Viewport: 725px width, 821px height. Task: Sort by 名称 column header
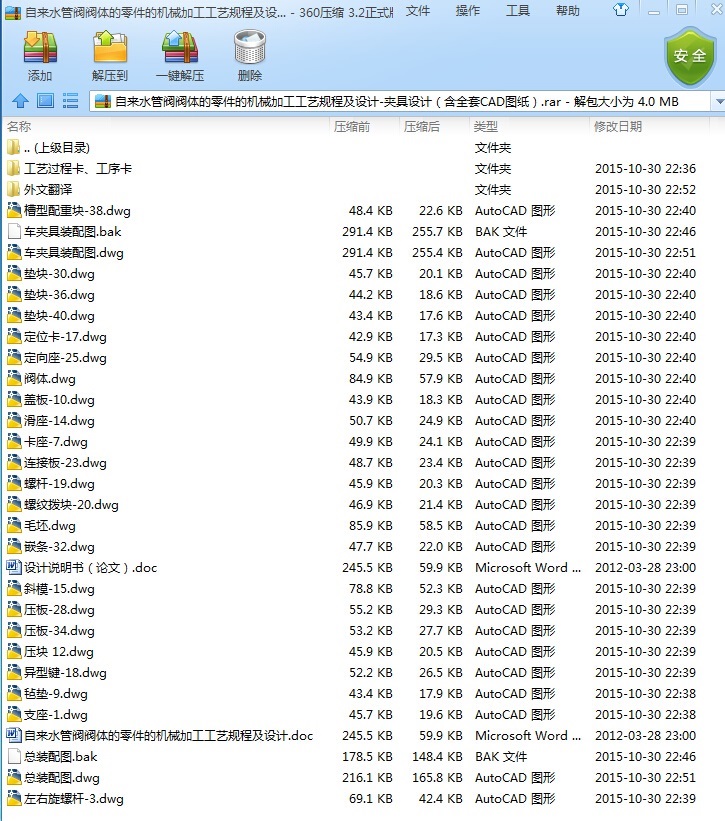[x=19, y=126]
